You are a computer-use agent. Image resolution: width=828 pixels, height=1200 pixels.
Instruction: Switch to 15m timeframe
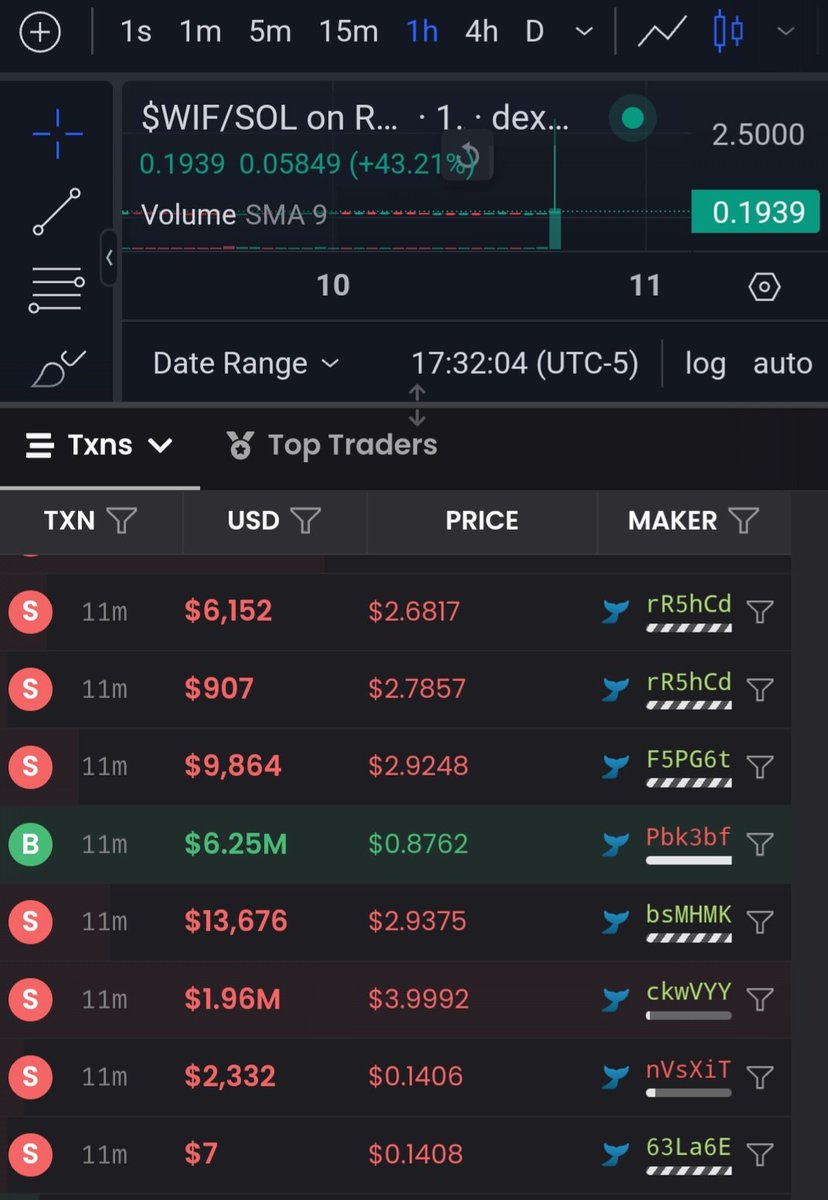click(x=348, y=32)
